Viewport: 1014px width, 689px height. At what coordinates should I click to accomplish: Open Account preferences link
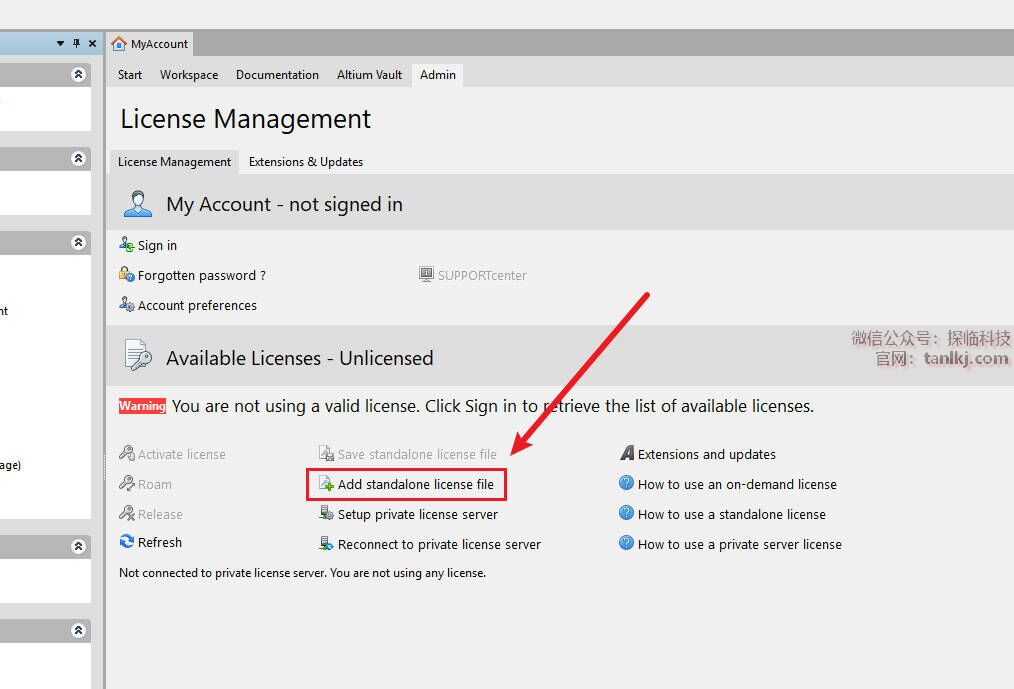tap(197, 305)
